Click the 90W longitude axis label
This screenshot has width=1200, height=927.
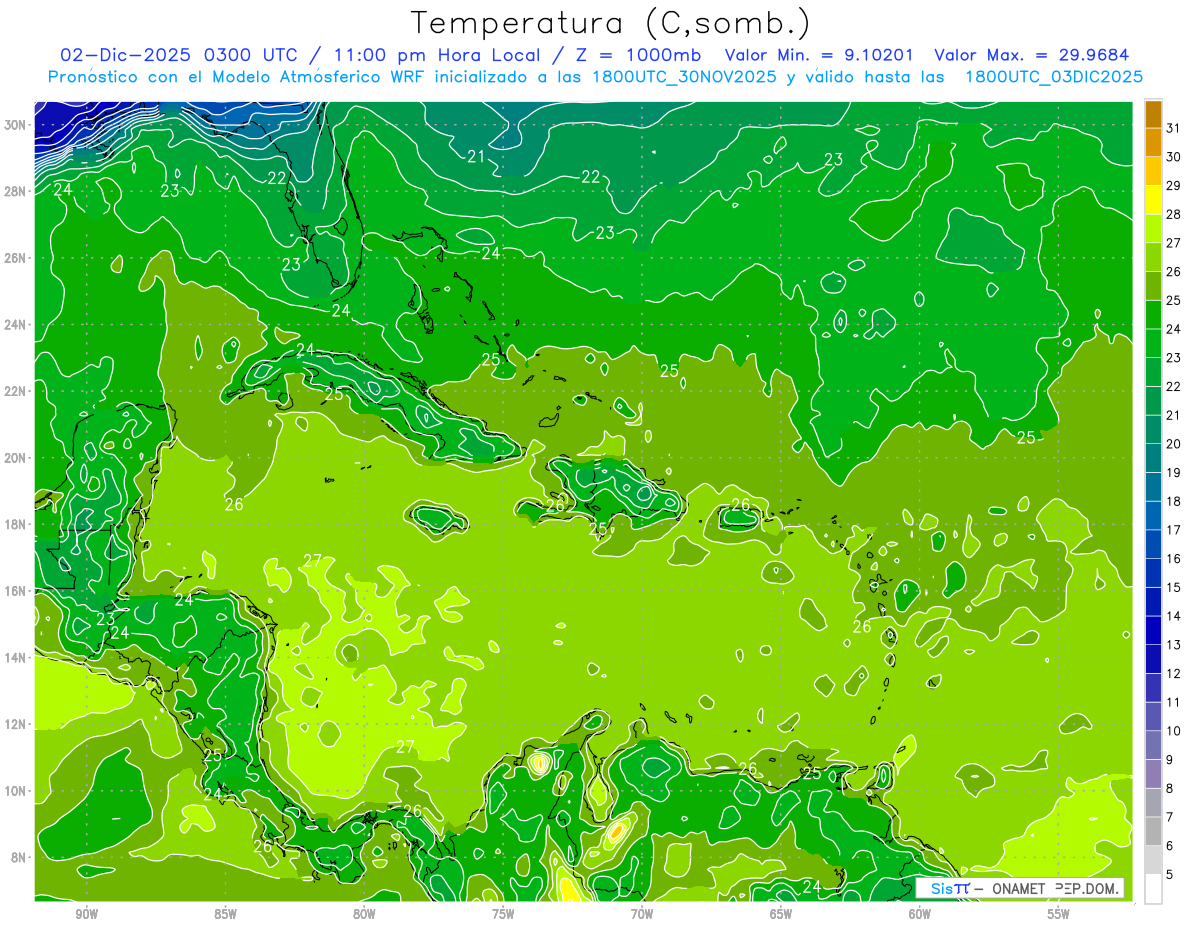(x=86, y=914)
